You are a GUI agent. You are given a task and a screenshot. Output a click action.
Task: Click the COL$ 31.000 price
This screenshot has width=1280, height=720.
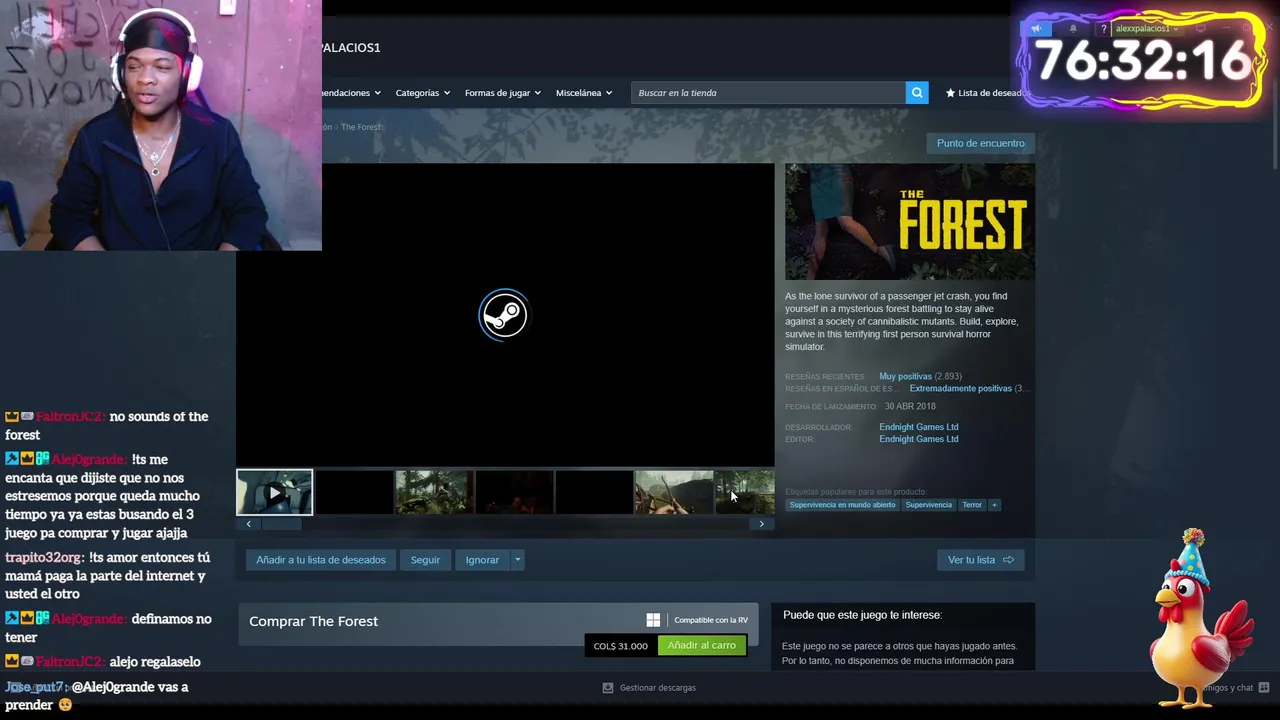coord(621,646)
